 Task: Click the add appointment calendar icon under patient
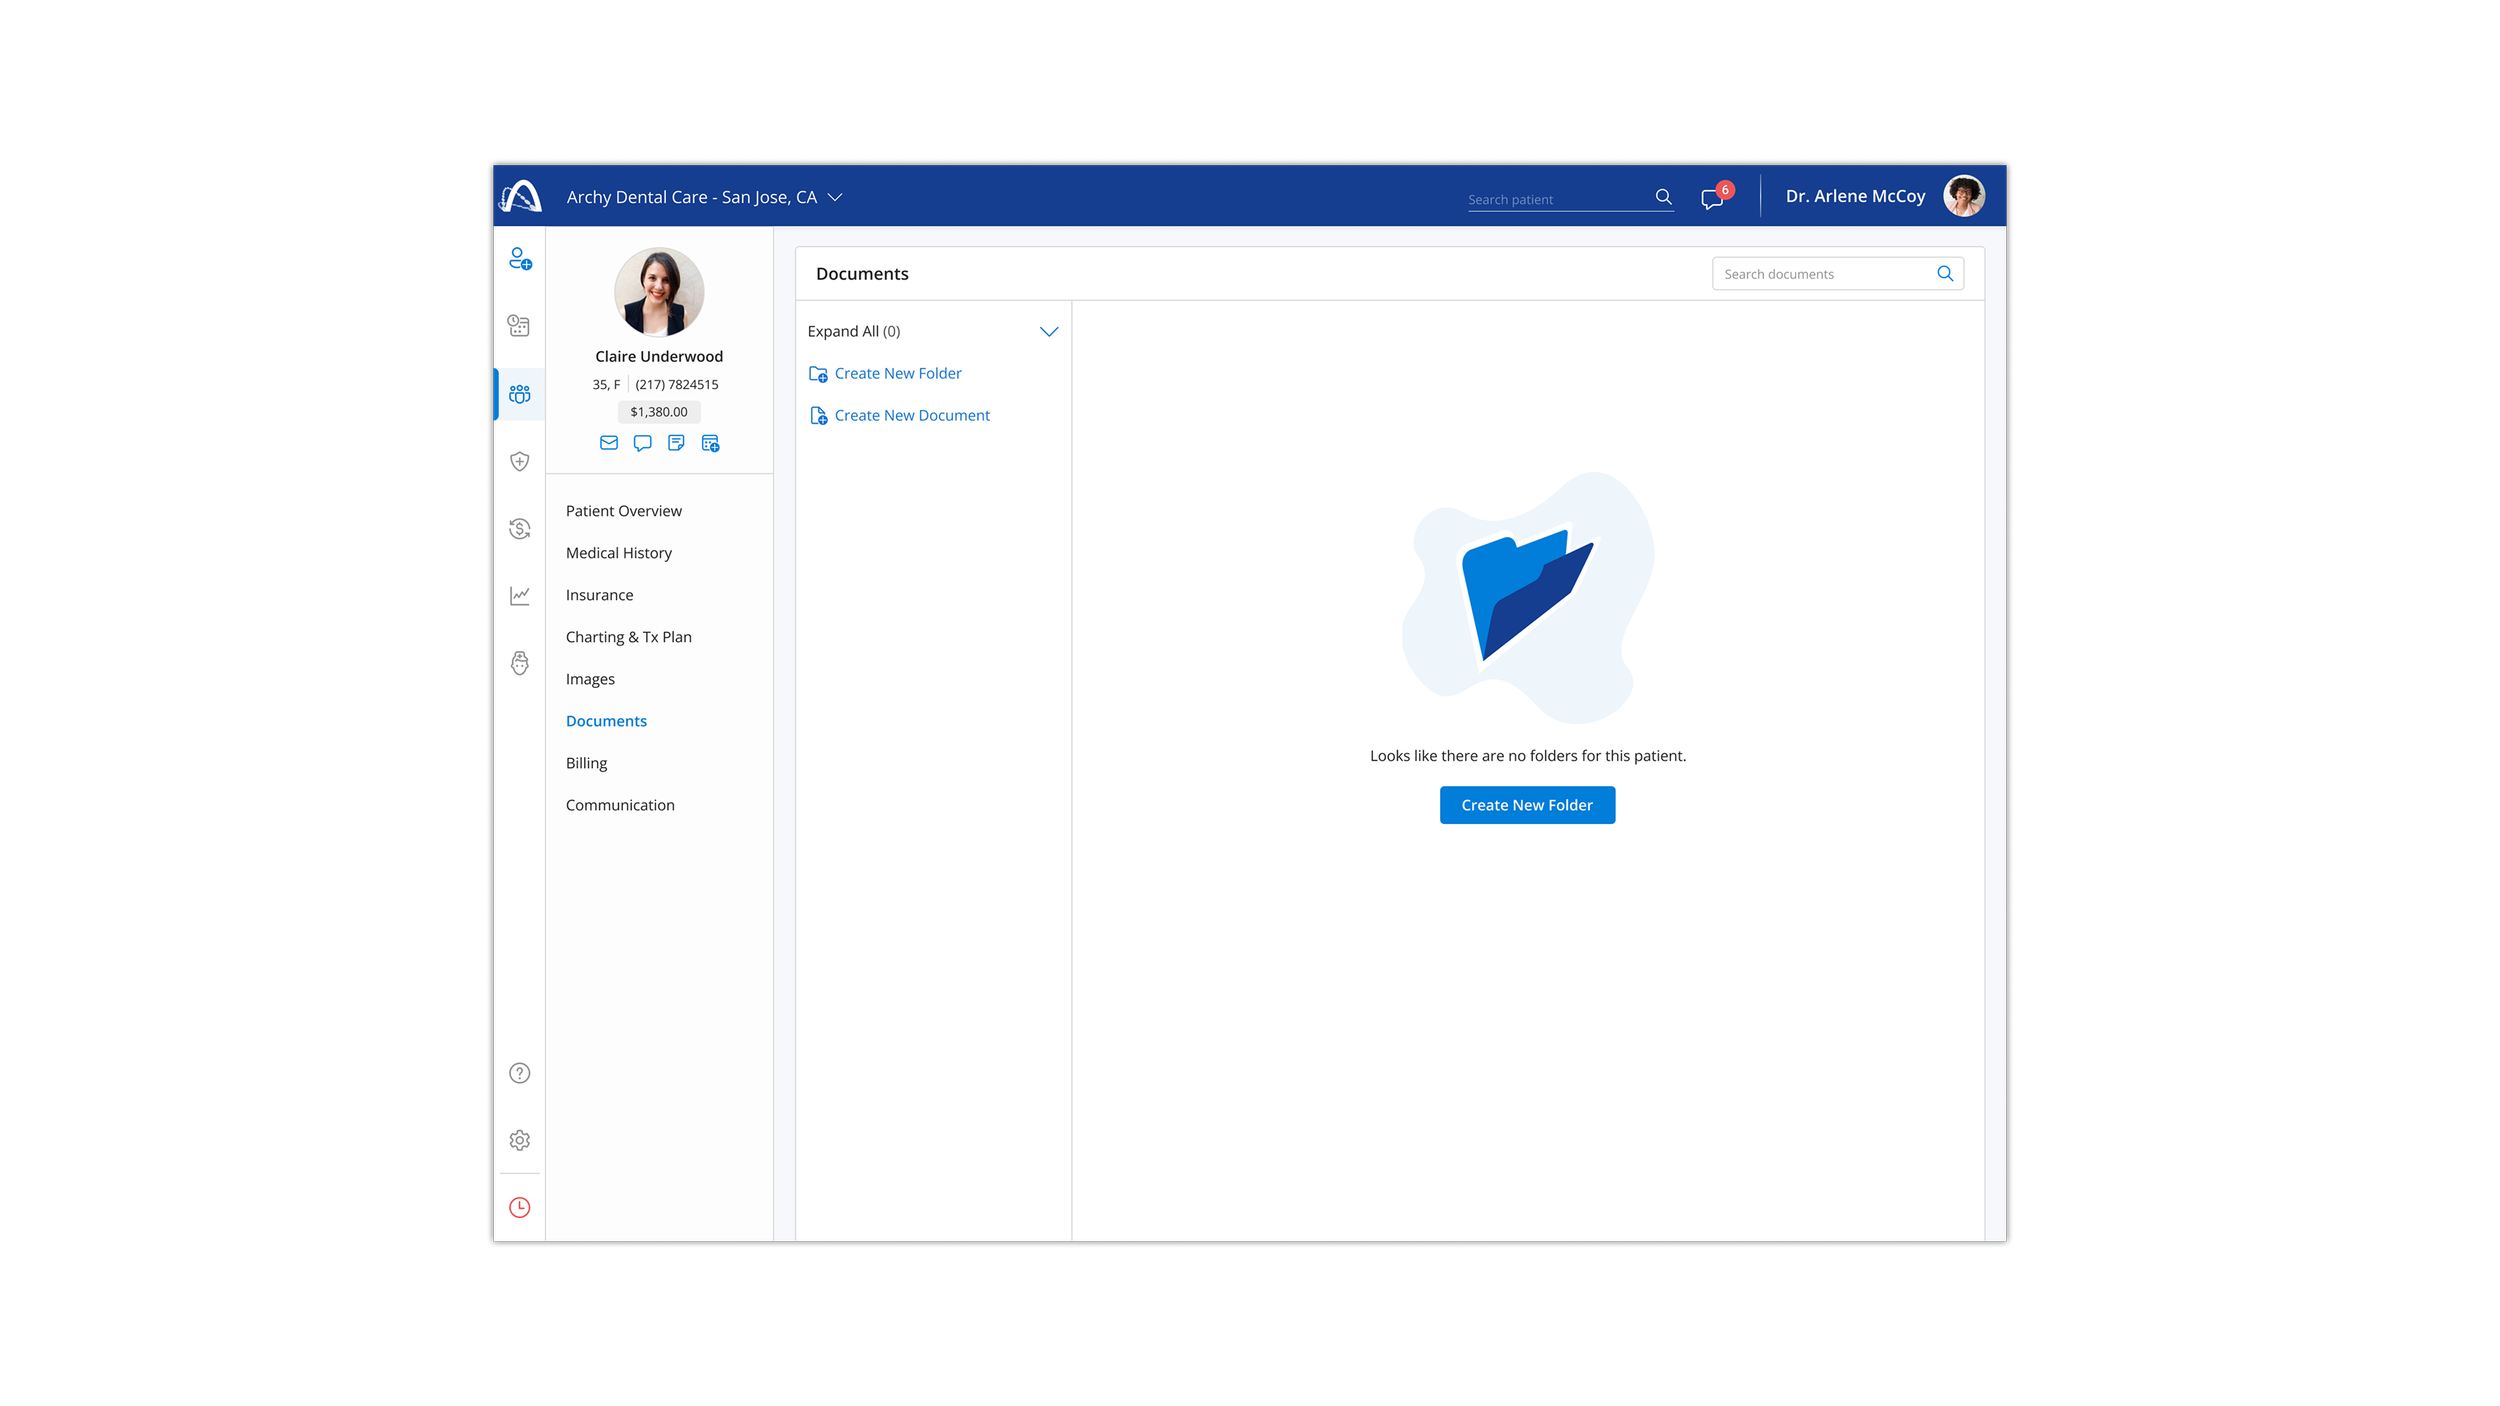710,443
